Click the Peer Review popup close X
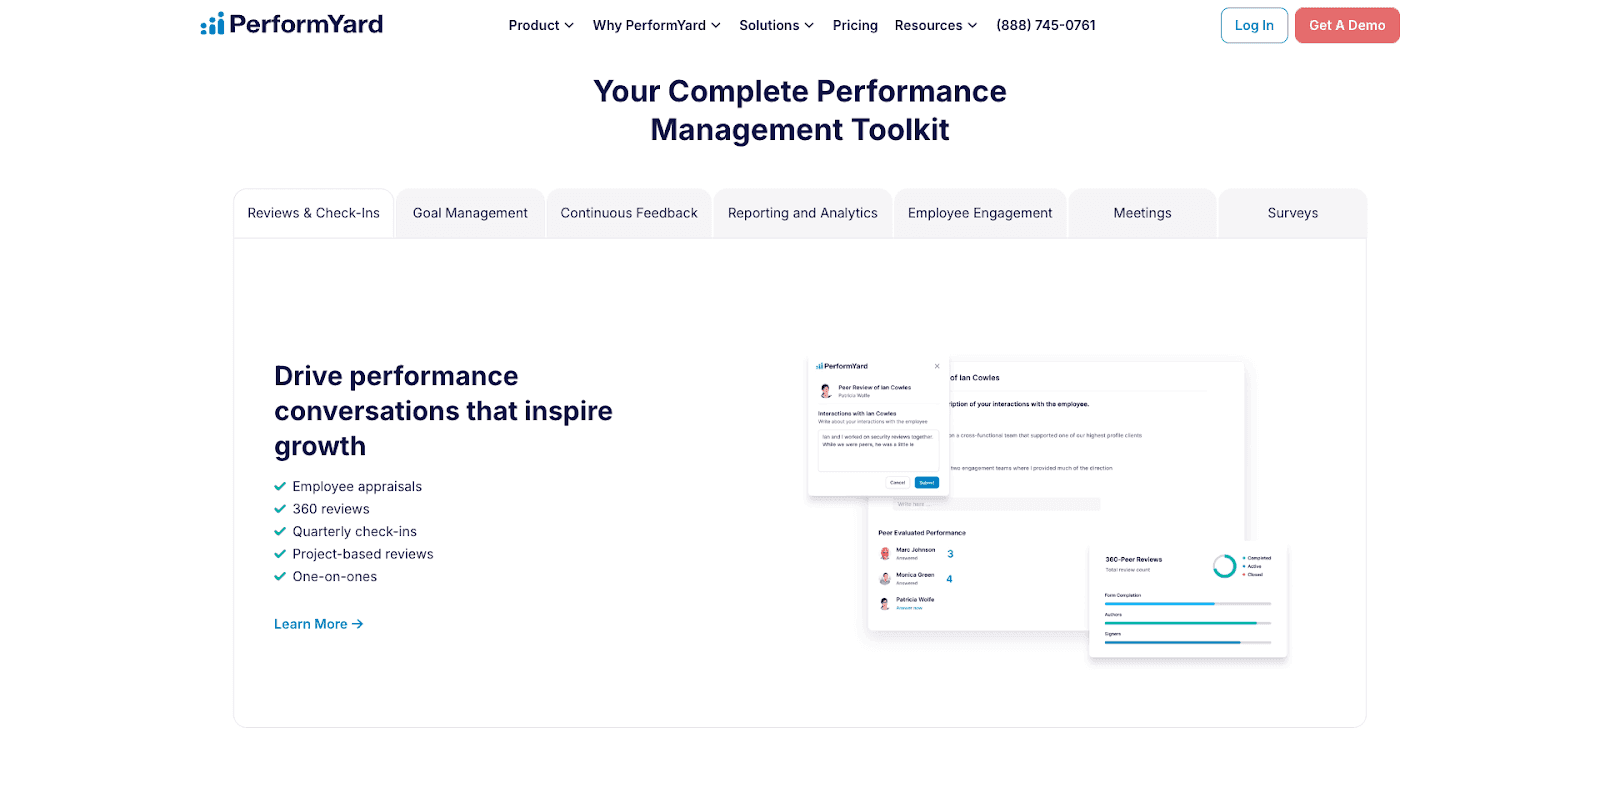This screenshot has height=788, width=1600. click(937, 366)
